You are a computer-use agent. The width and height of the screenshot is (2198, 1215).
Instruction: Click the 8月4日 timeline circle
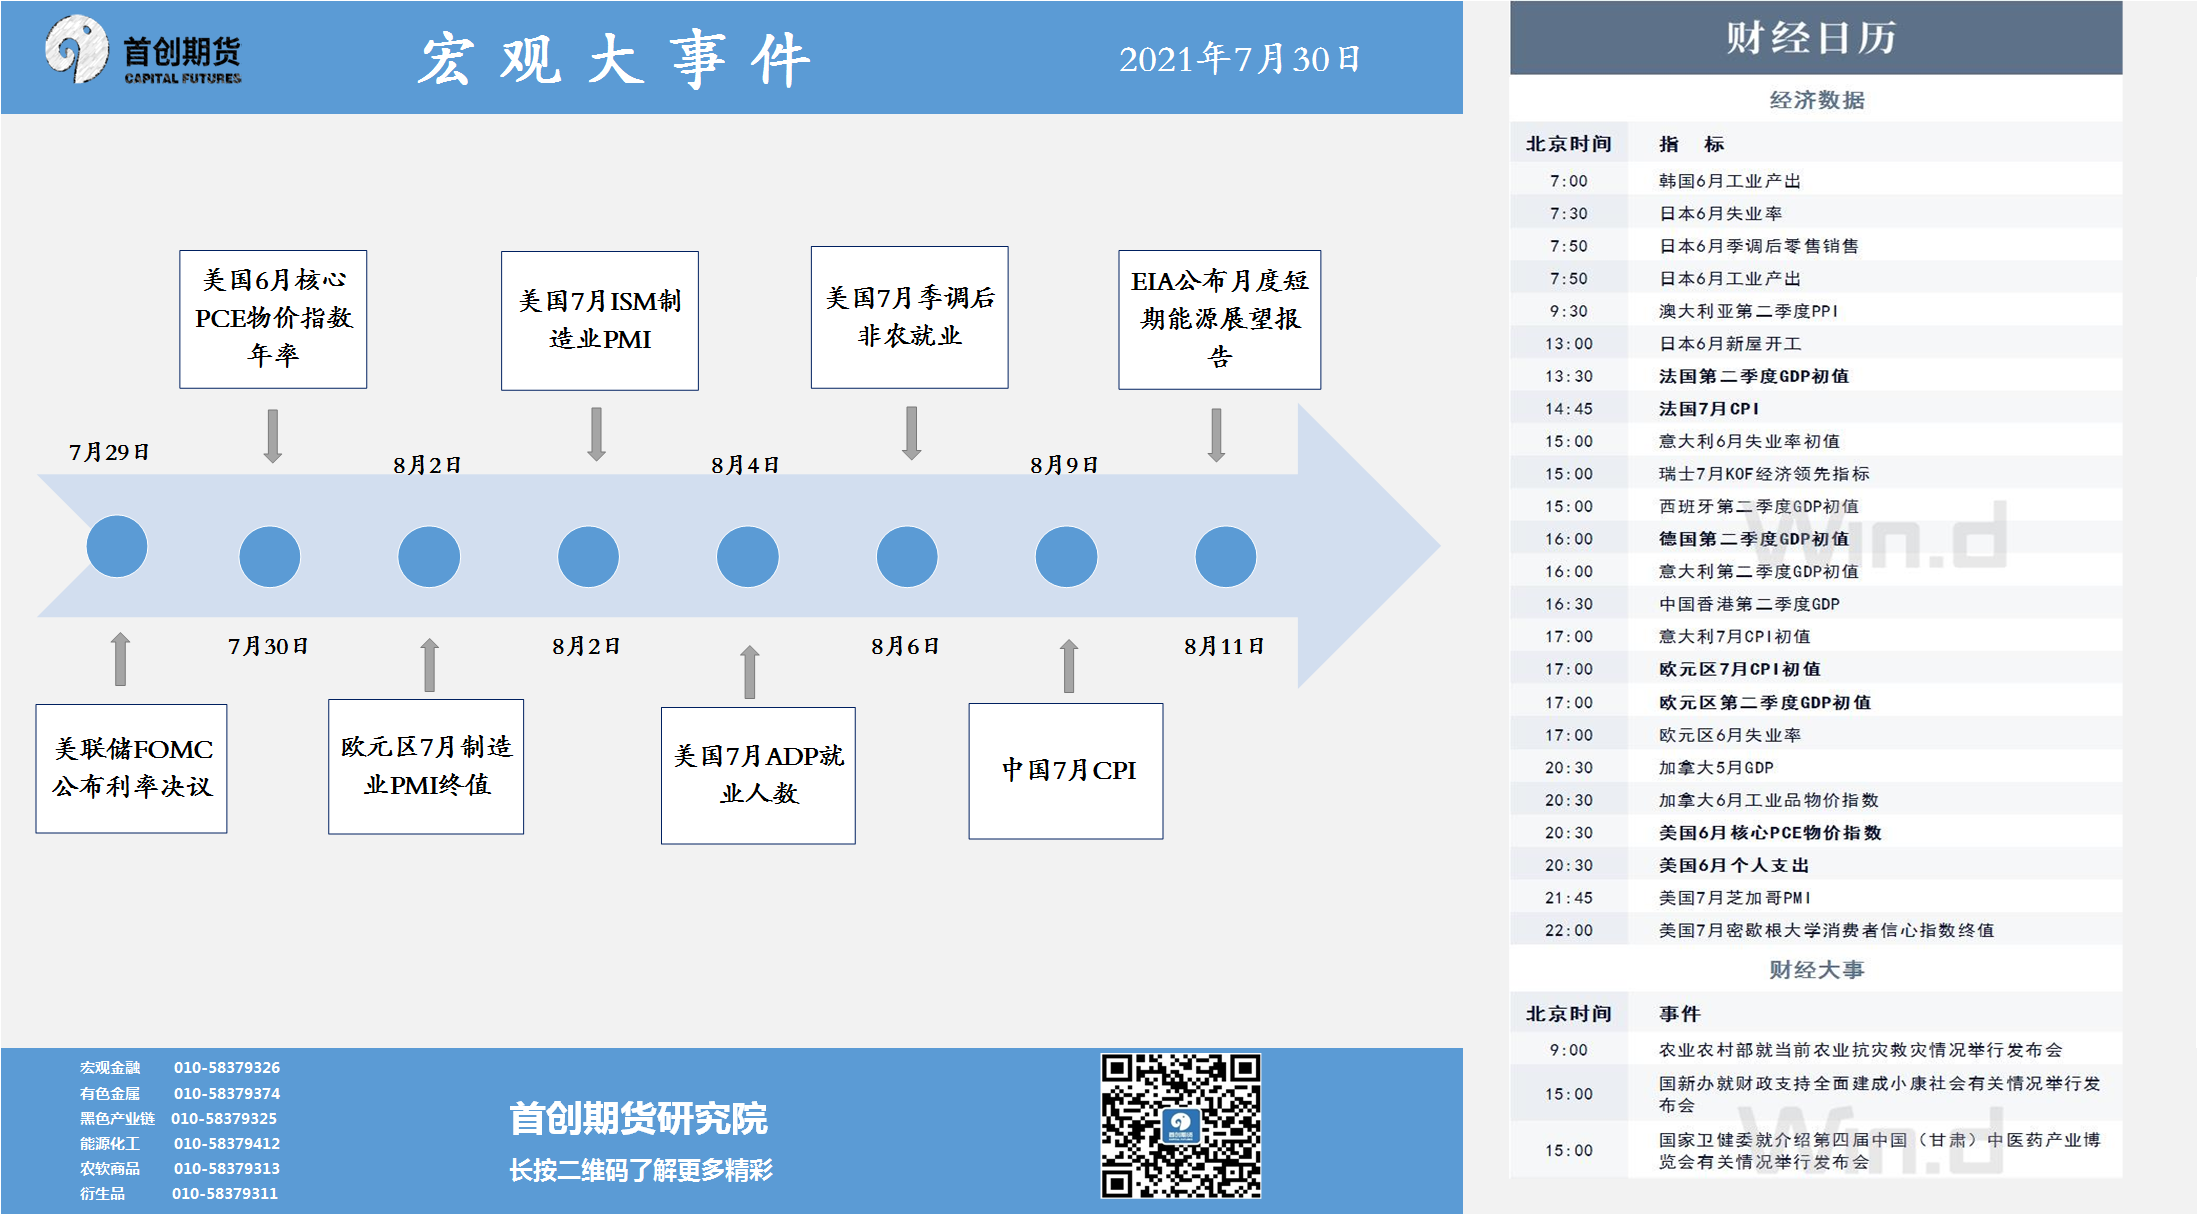point(748,556)
